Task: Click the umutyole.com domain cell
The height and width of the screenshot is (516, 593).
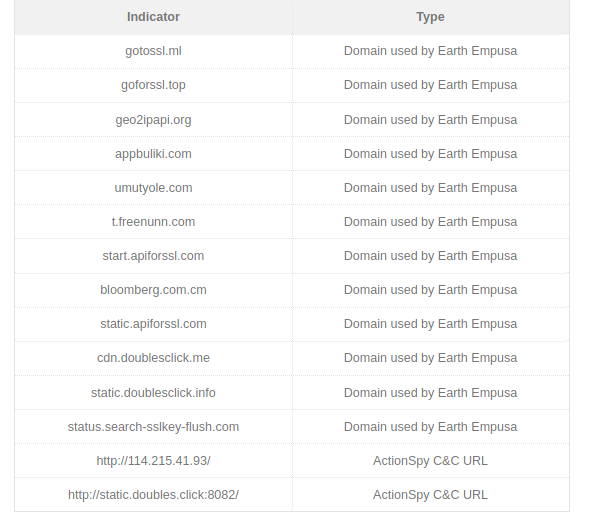Action: pos(153,188)
